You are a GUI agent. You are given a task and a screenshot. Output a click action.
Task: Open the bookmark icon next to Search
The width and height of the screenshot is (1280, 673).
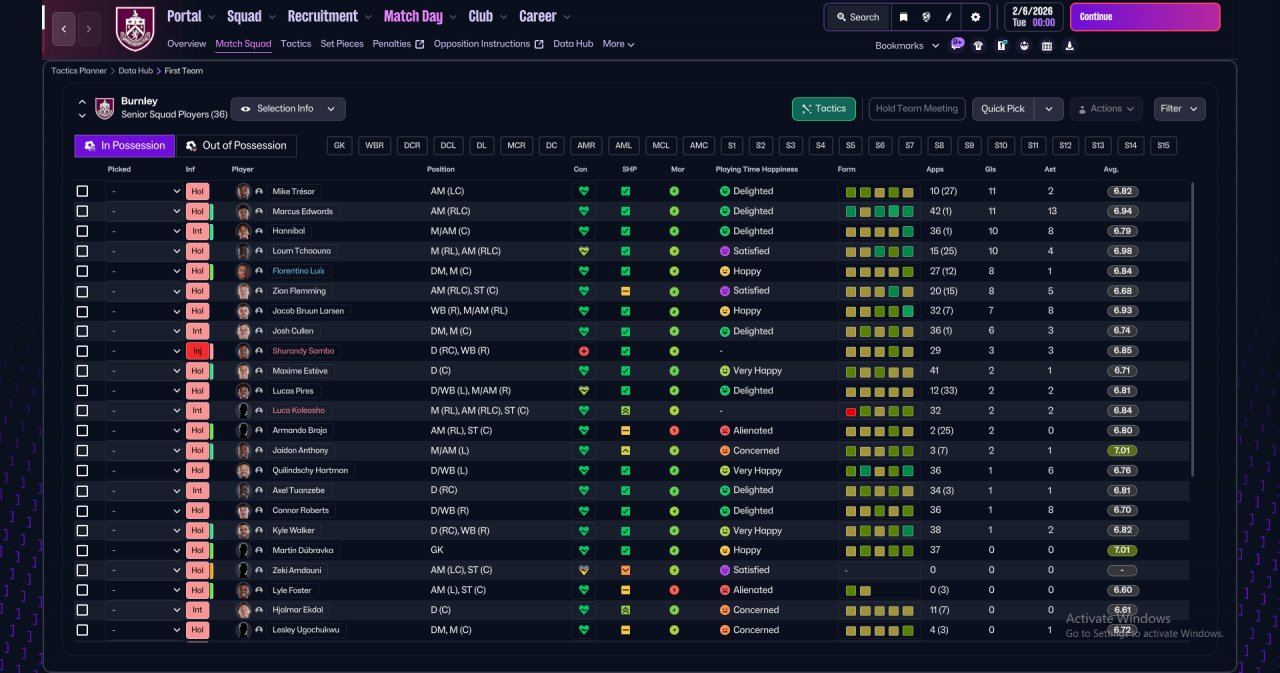pyautogui.click(x=904, y=17)
